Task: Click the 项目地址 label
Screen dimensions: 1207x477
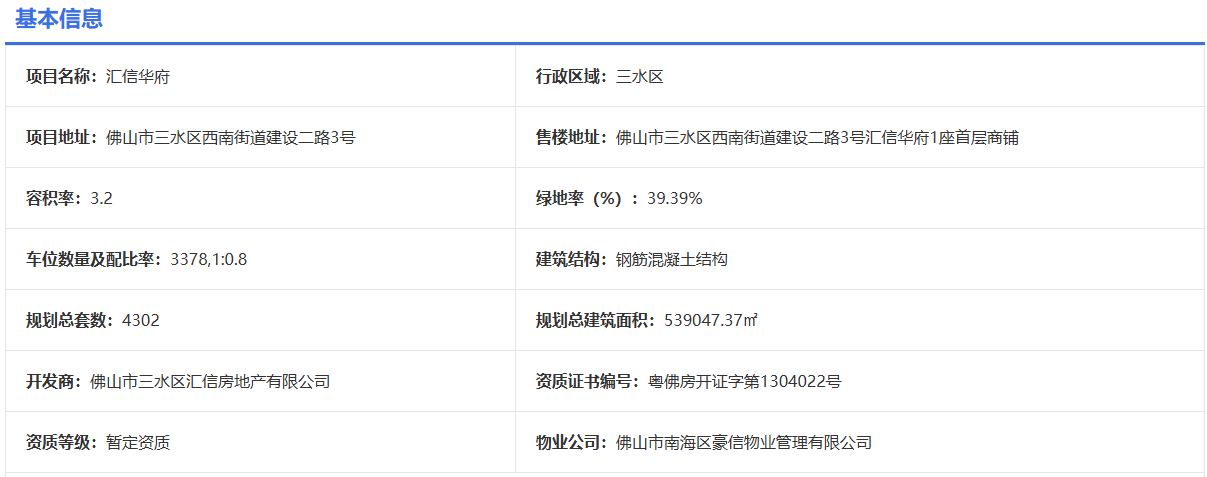Action: [x=62, y=137]
